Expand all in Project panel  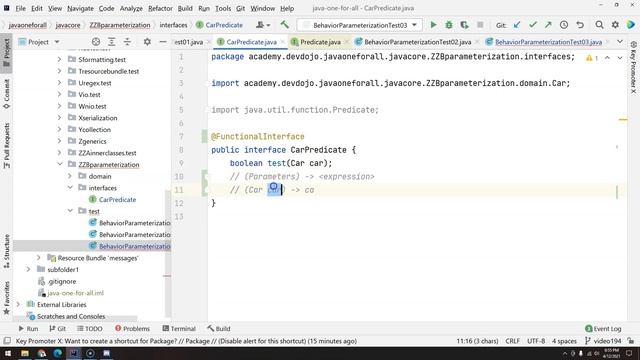111,42
